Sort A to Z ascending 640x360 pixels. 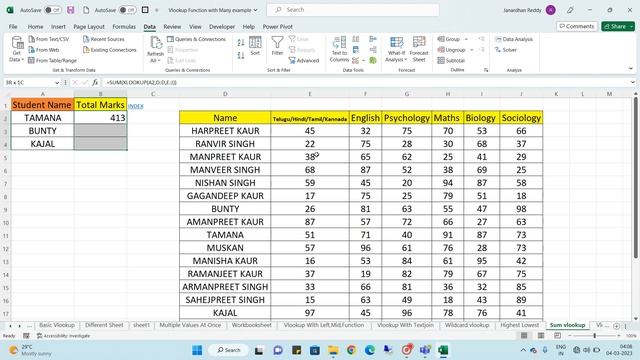241,42
